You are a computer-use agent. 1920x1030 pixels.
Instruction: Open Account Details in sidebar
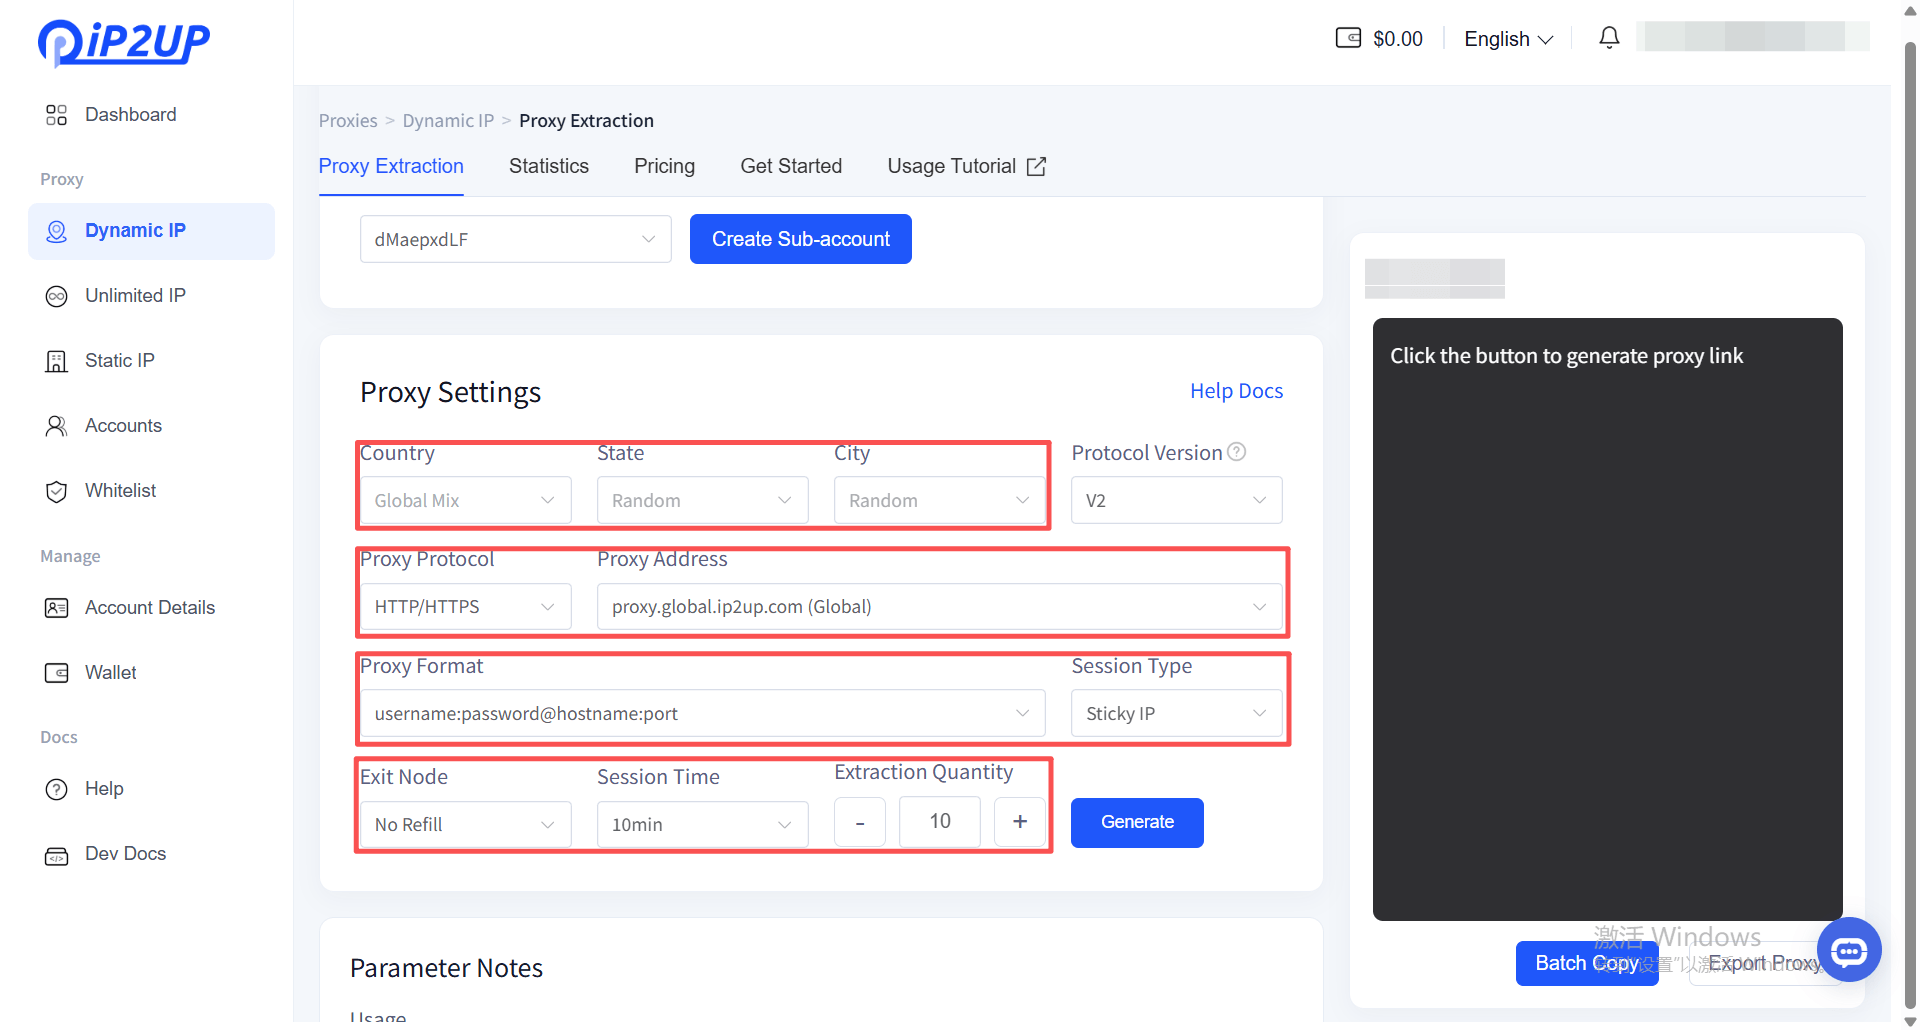tap(151, 608)
